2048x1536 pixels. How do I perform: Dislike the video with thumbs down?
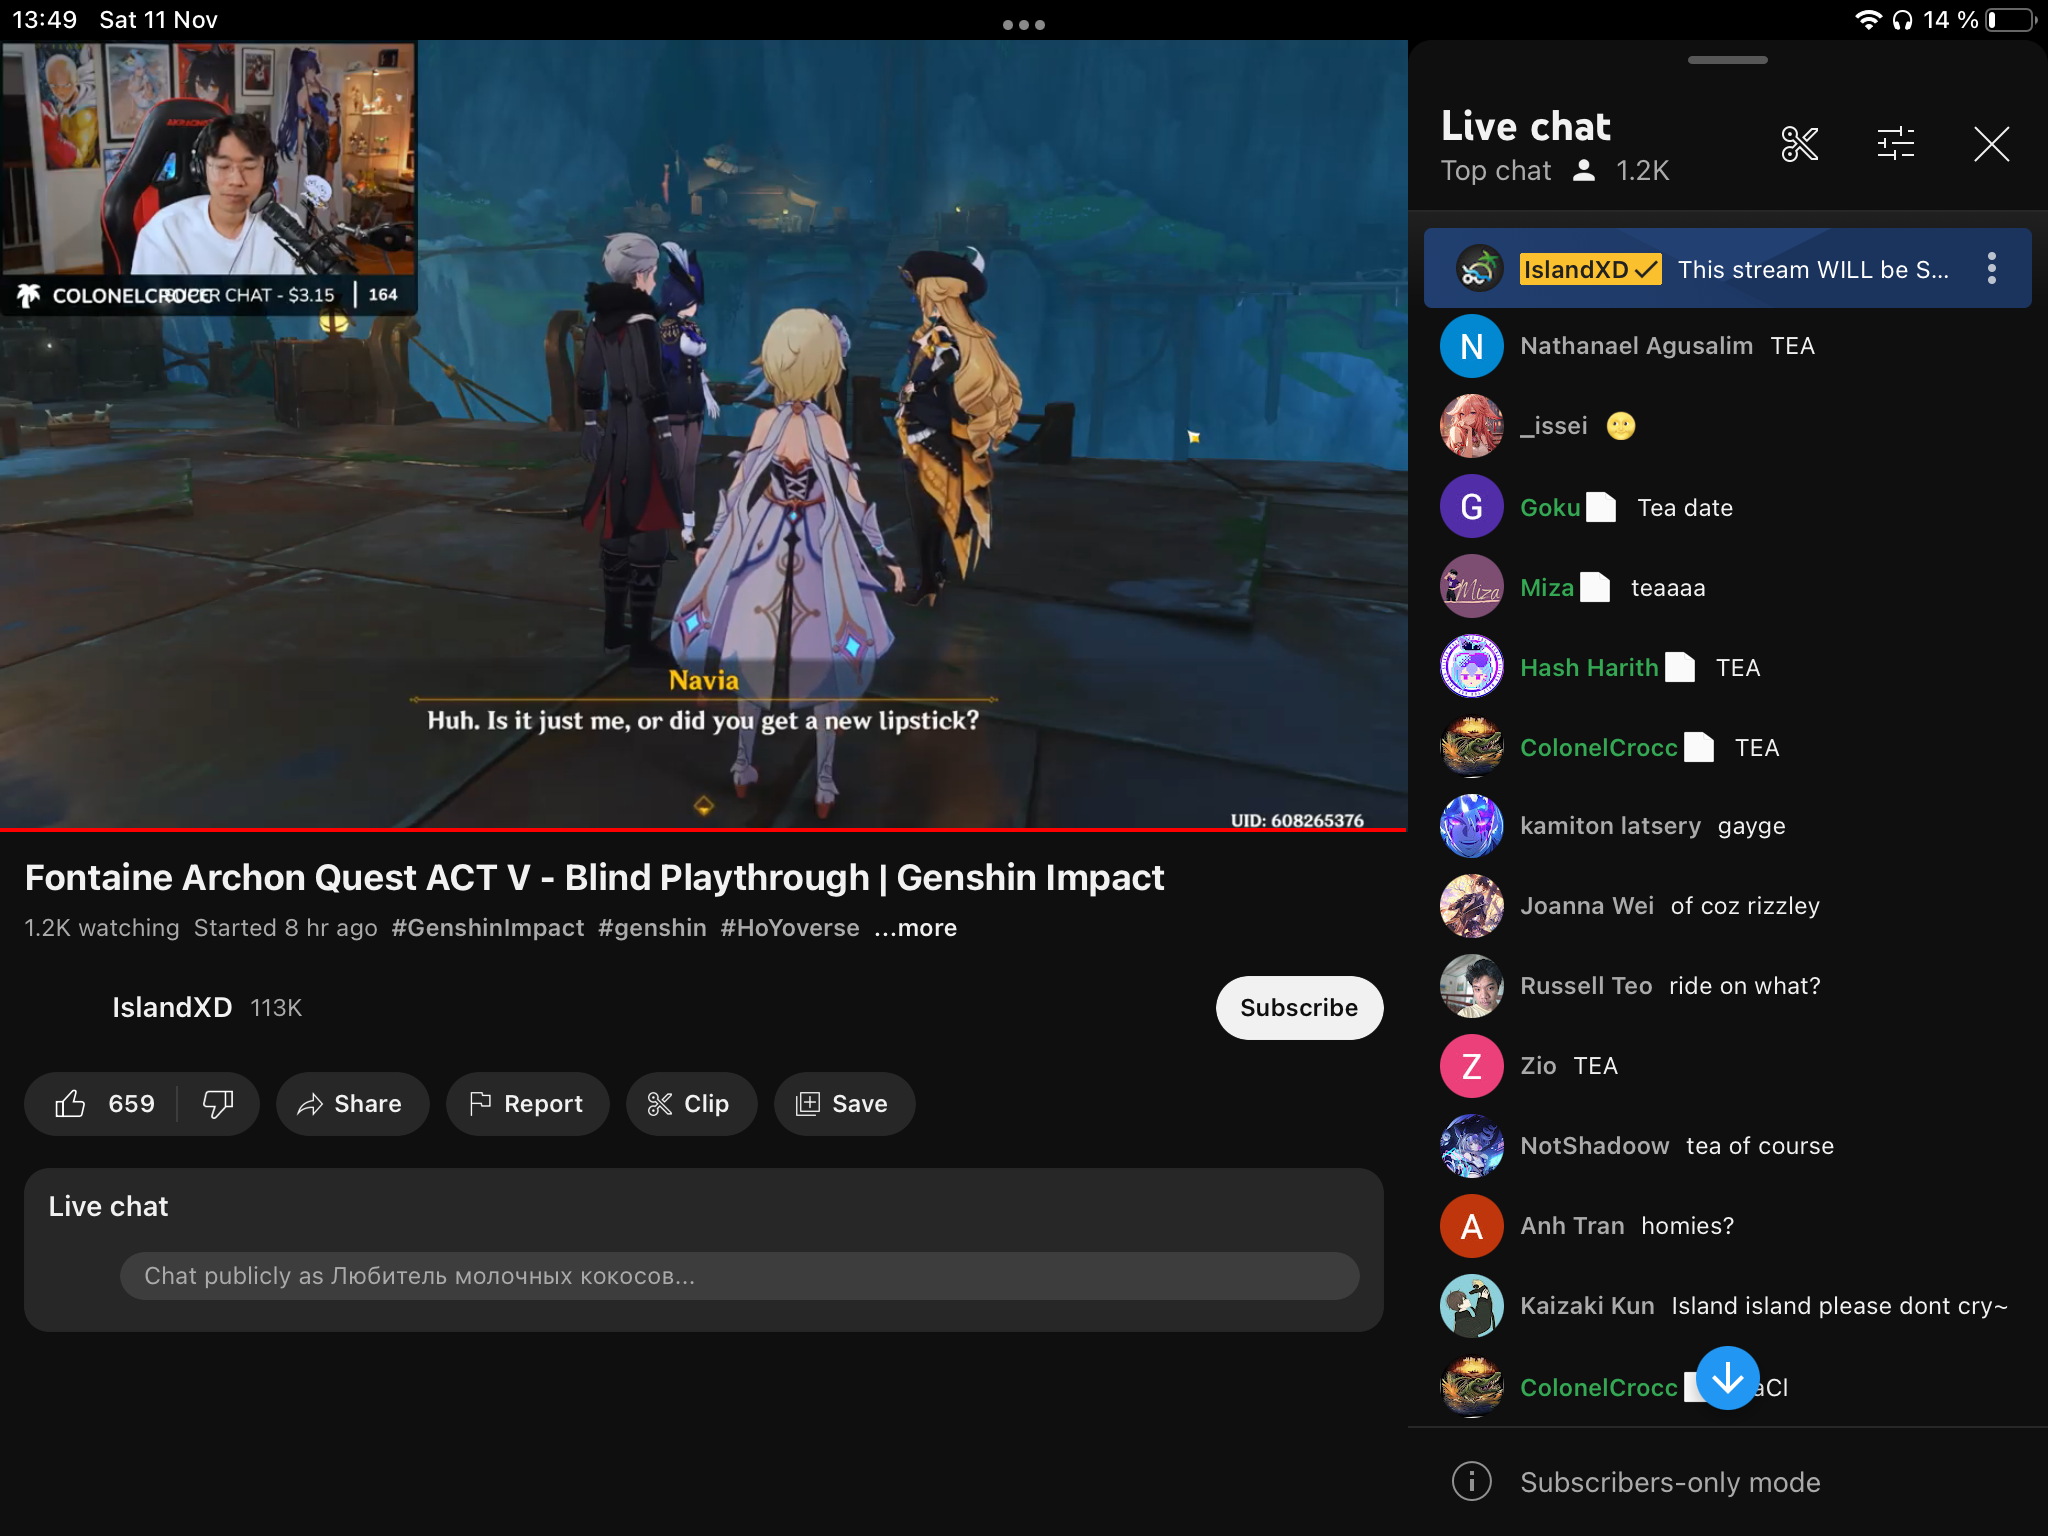click(217, 1104)
